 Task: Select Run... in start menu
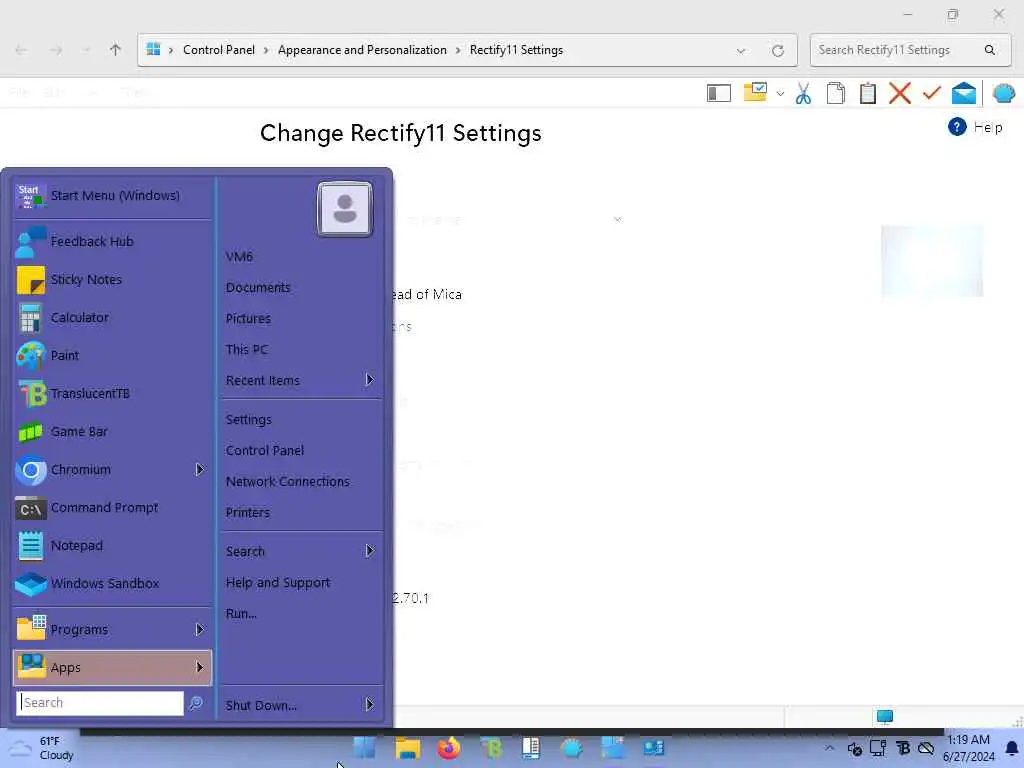pyautogui.click(x=302, y=613)
